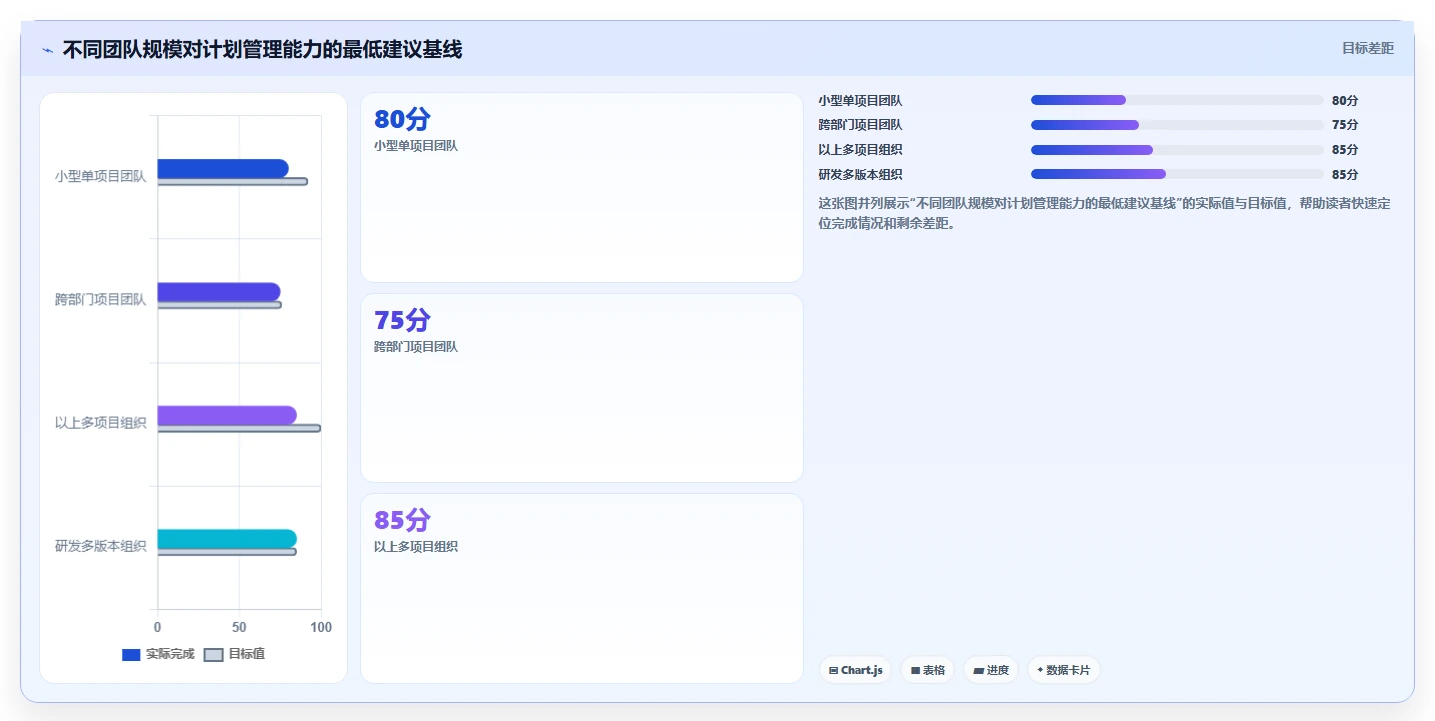Screen dimensions: 1435x721
Task: Click the 以上多项目组织 chart axis label
Action: point(101,423)
